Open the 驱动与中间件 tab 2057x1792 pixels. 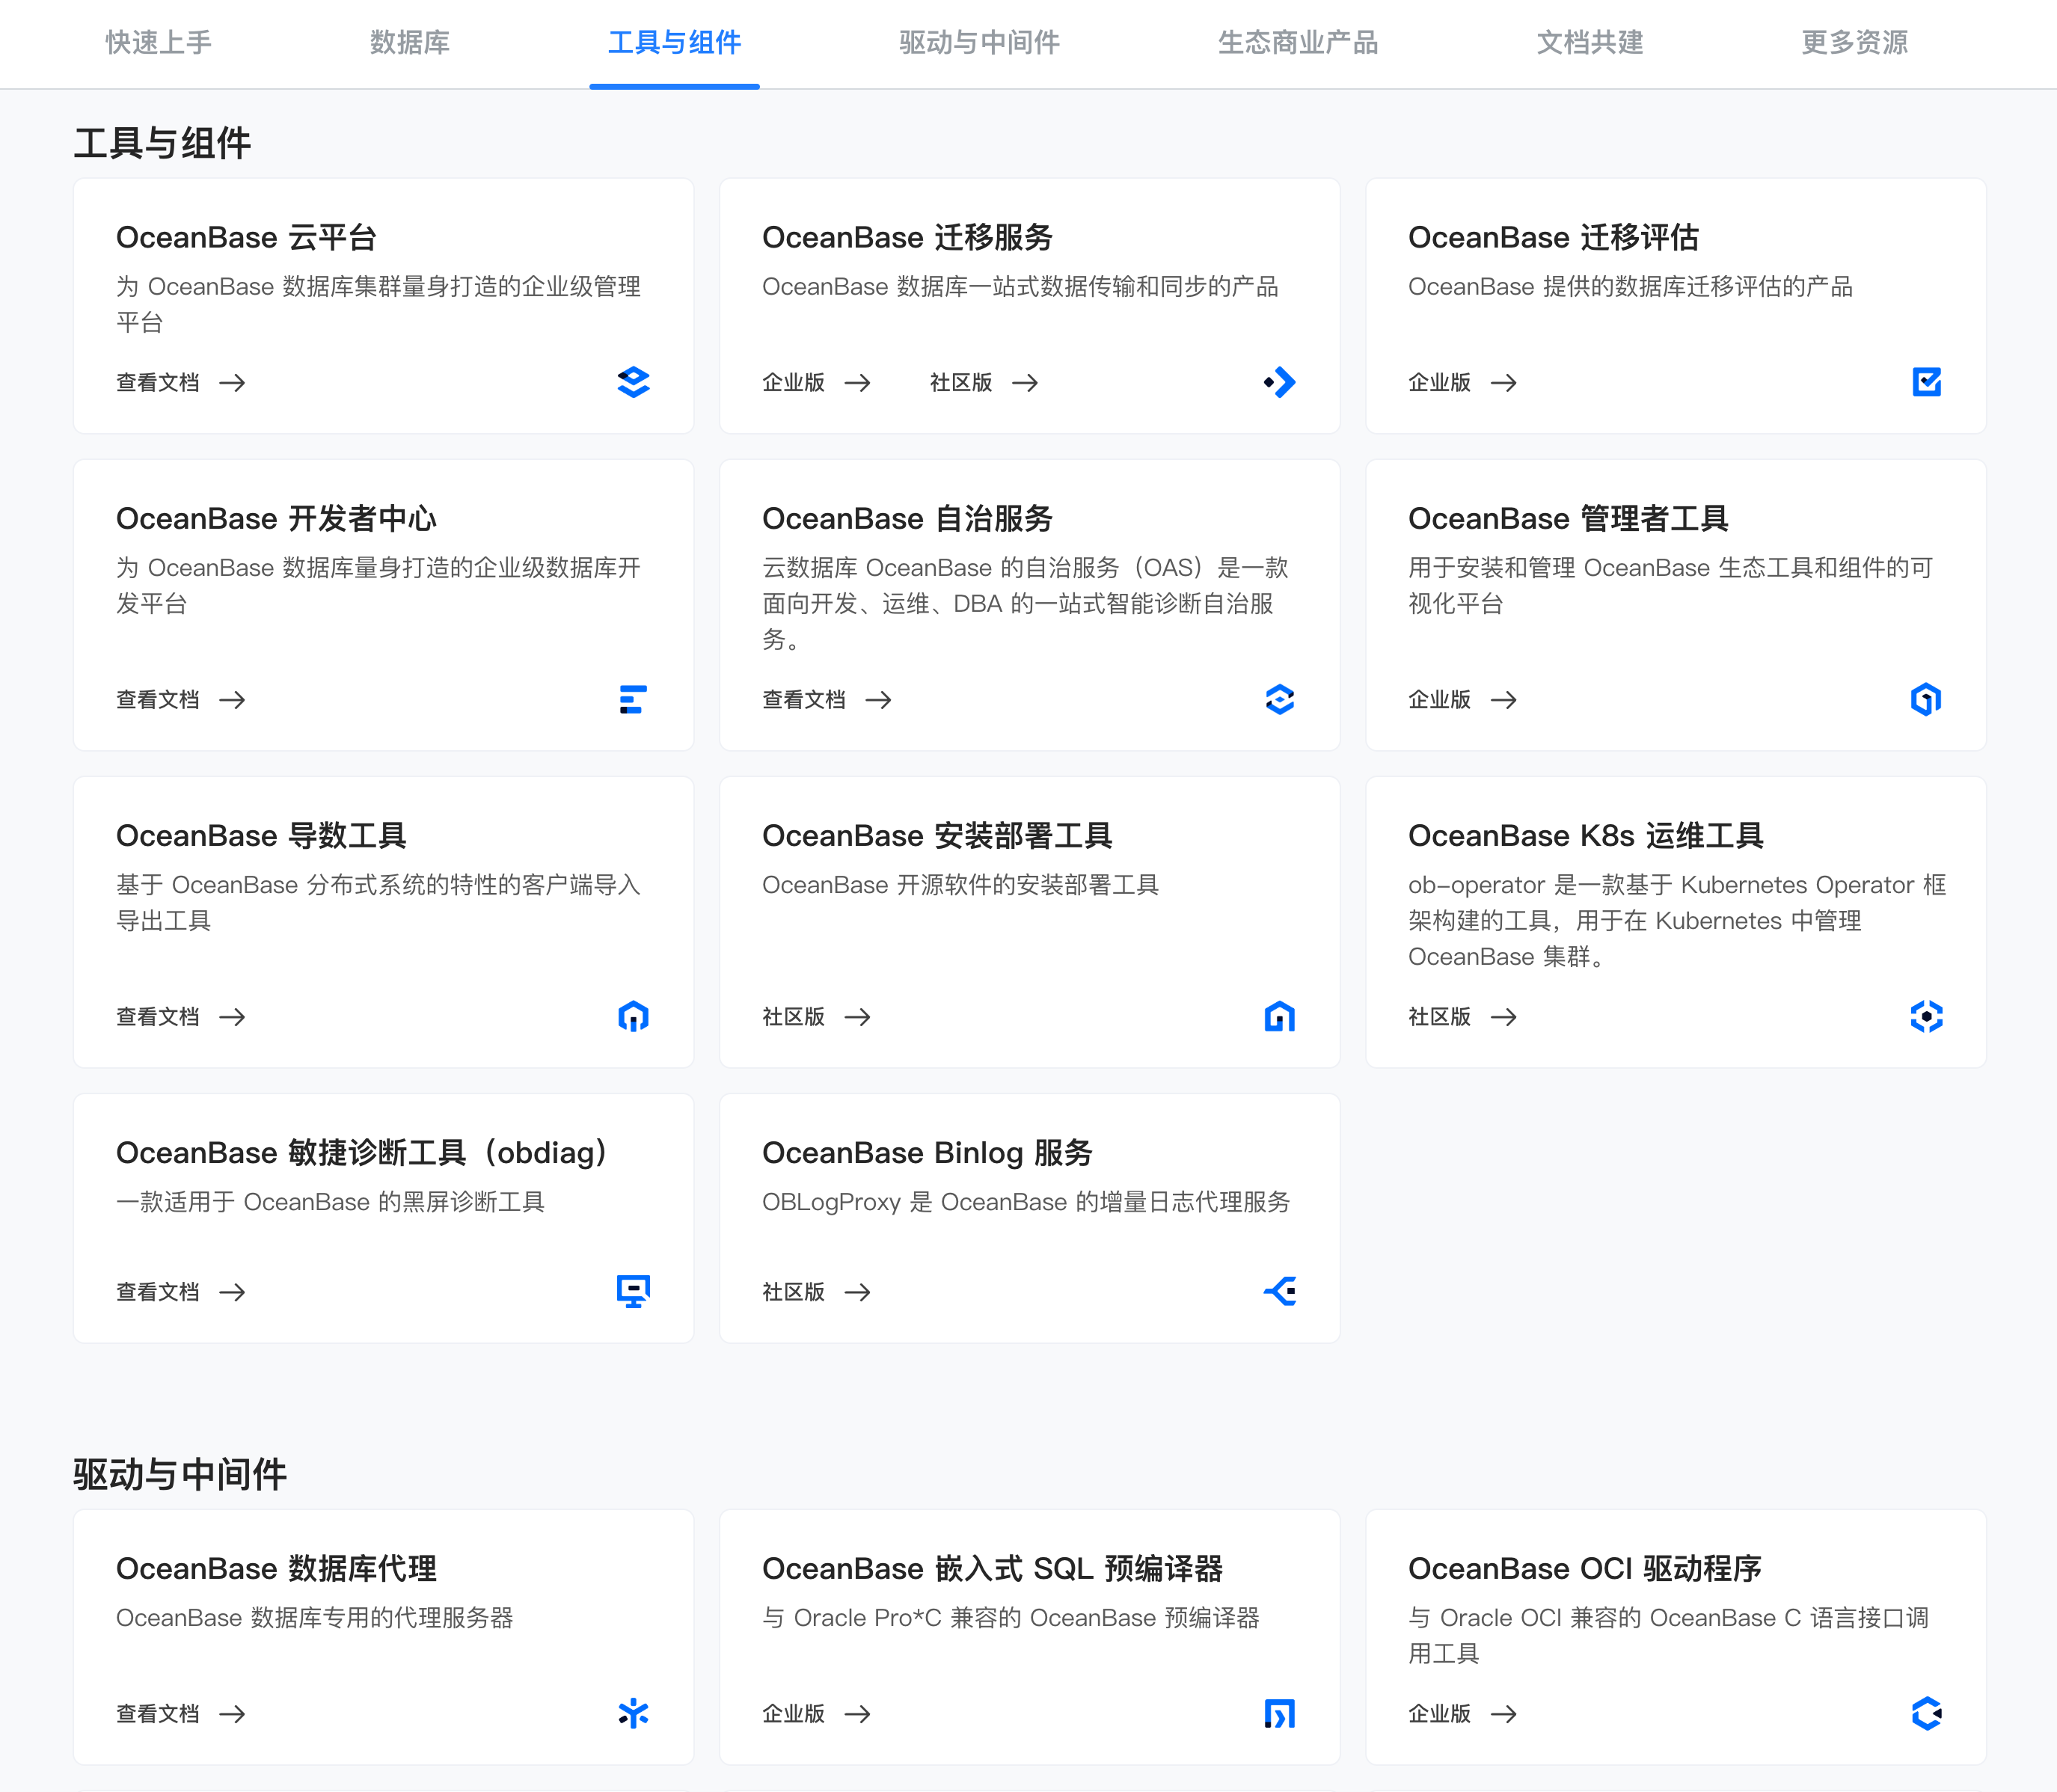click(978, 42)
